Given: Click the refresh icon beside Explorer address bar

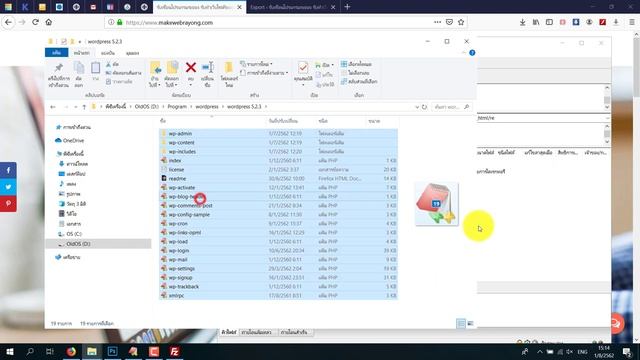Looking at the screenshot, I should tap(424, 107).
